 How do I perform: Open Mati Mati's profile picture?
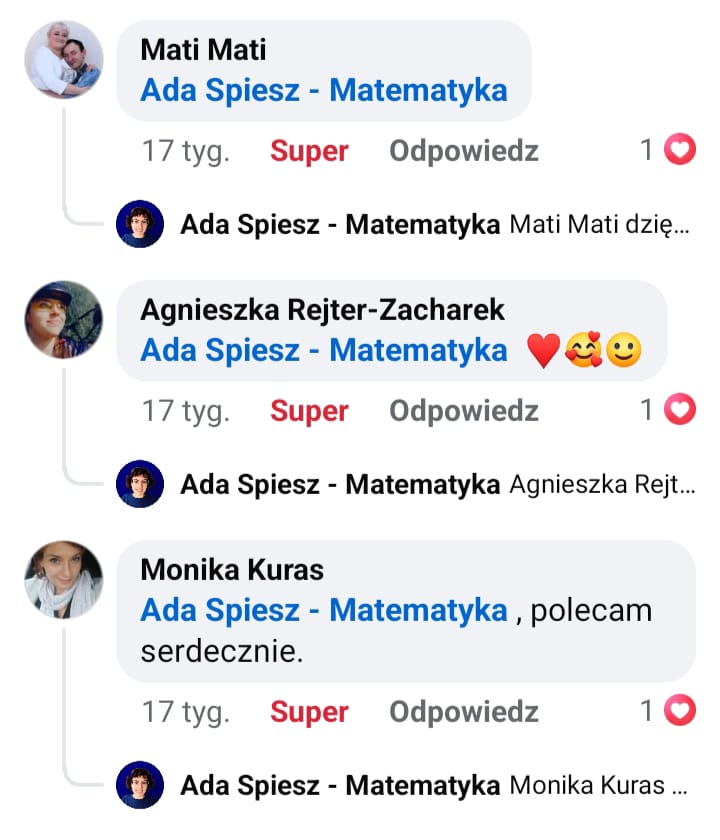pos(64,59)
